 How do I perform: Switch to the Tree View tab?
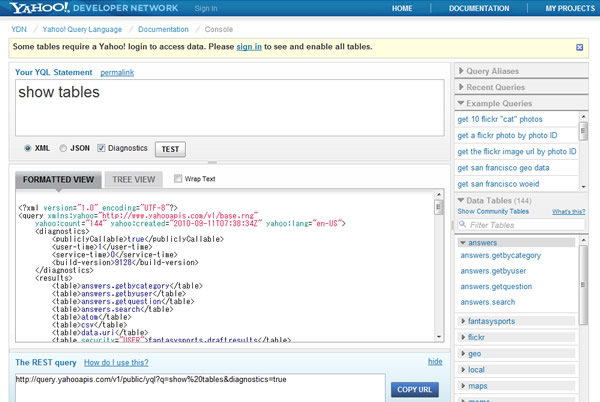coord(134,179)
